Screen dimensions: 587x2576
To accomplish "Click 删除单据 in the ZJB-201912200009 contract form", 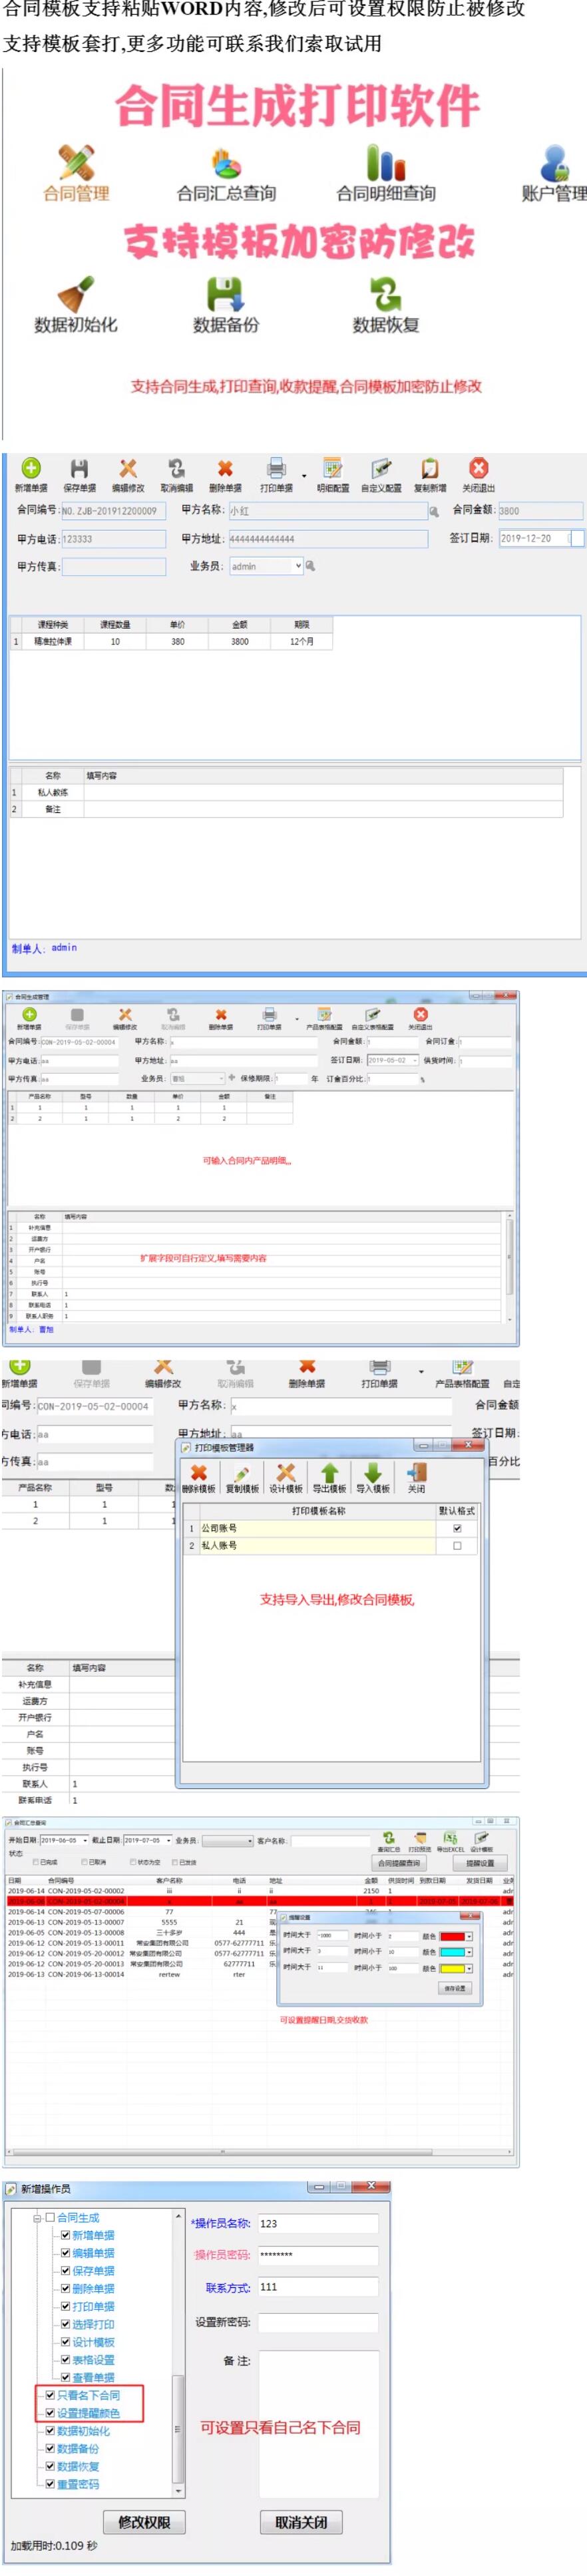I will [x=225, y=475].
